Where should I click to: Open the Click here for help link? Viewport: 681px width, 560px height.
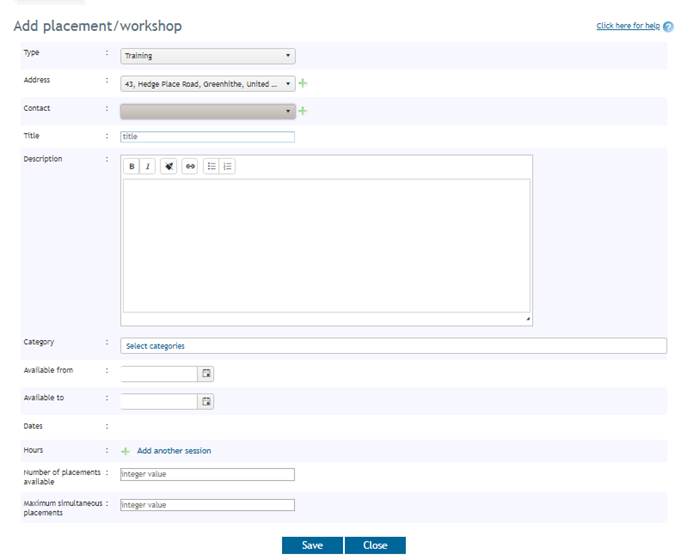[628, 26]
